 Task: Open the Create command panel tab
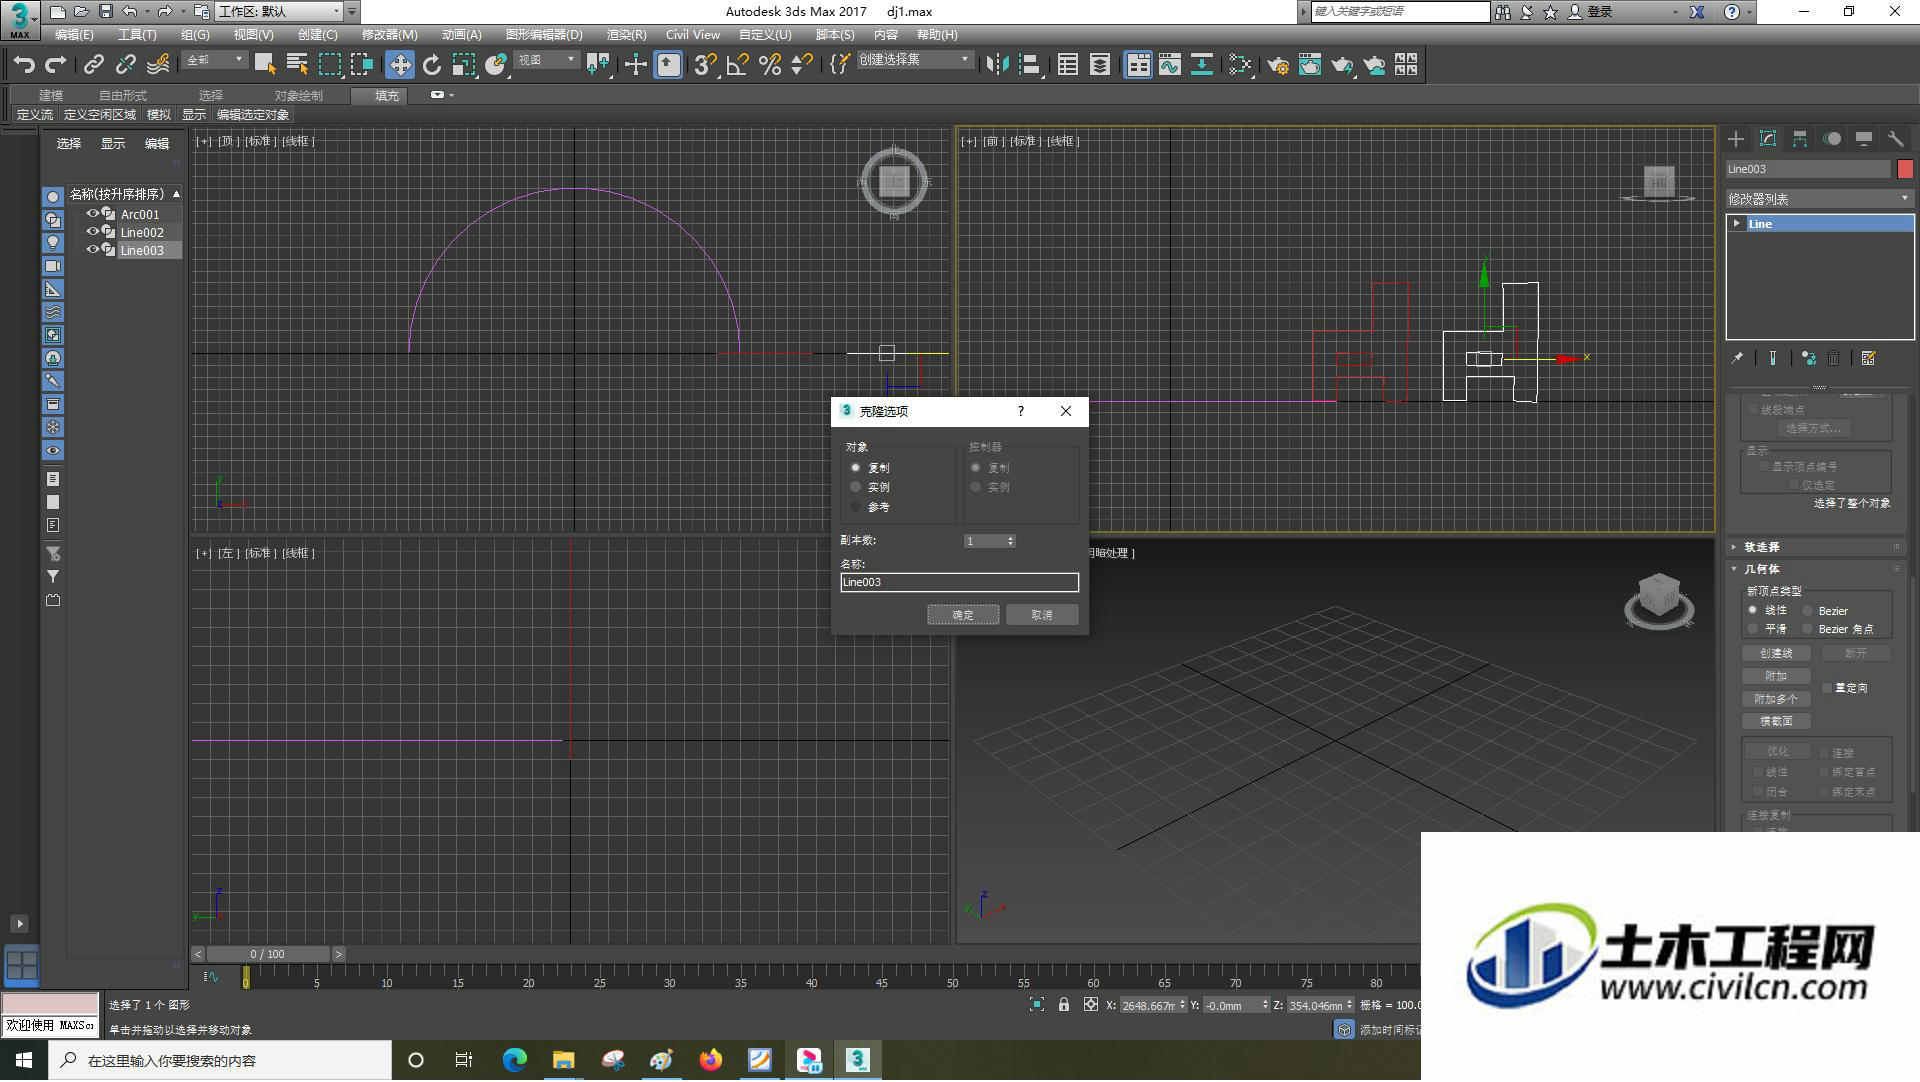click(x=1736, y=139)
